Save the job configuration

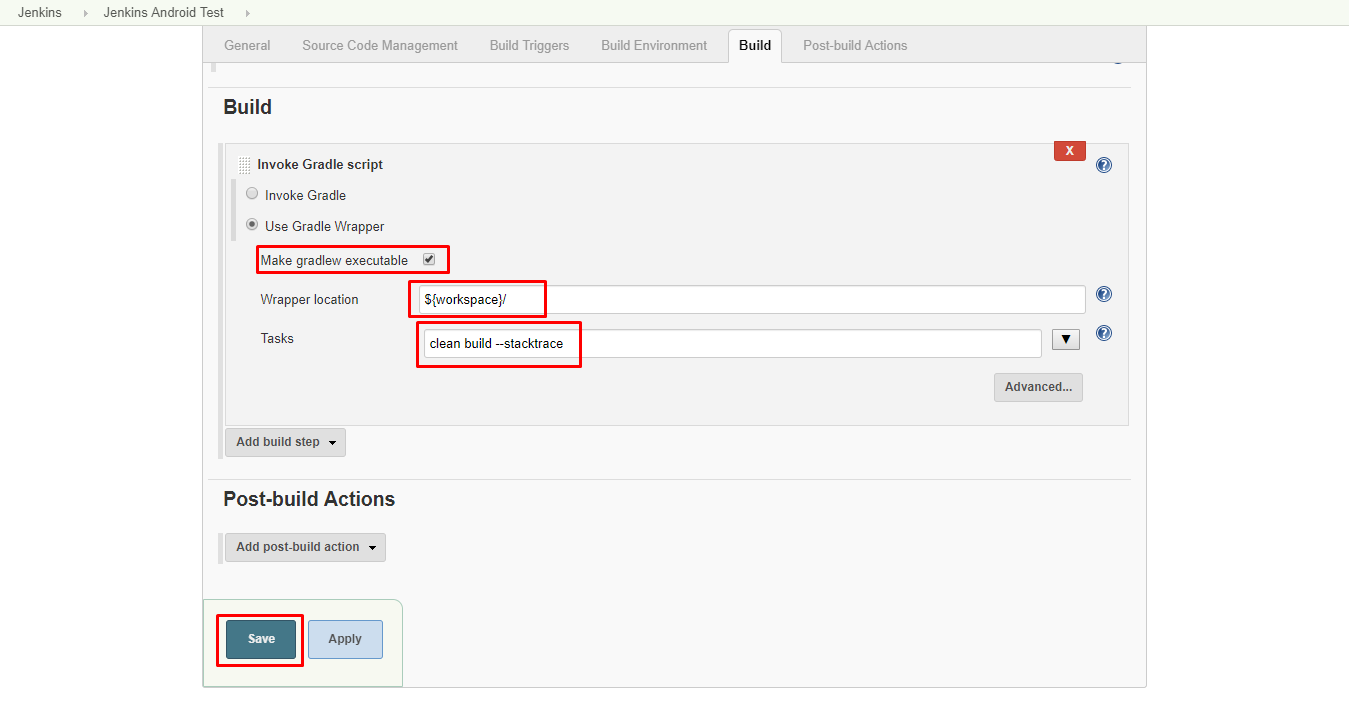coord(259,638)
